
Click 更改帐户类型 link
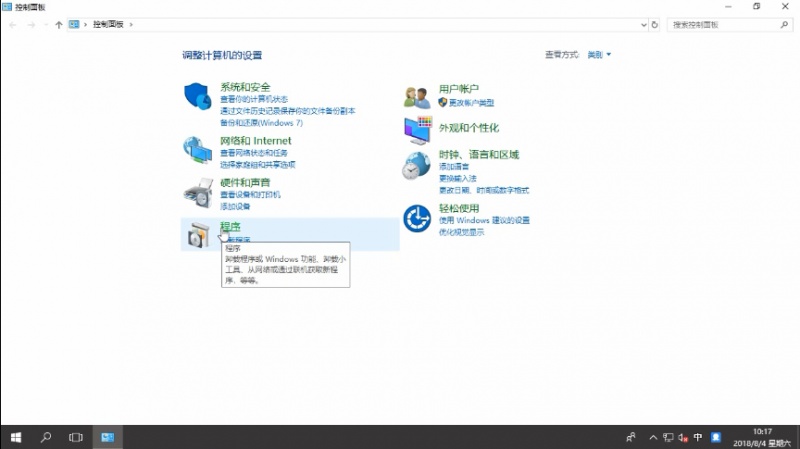471,103
